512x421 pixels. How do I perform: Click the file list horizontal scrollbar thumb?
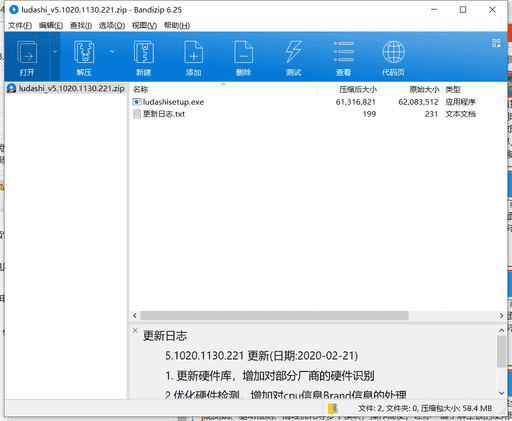pos(274,315)
